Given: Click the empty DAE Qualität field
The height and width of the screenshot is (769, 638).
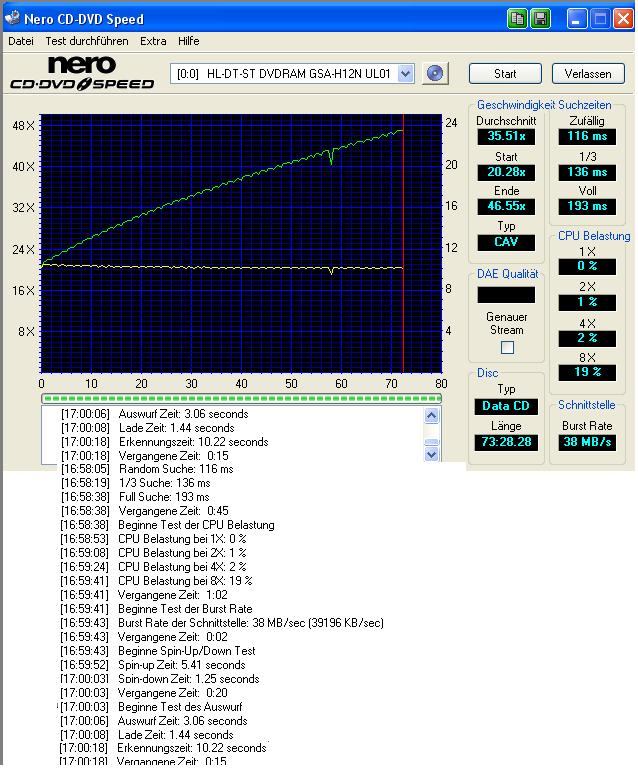Looking at the screenshot, I should coord(506,295).
